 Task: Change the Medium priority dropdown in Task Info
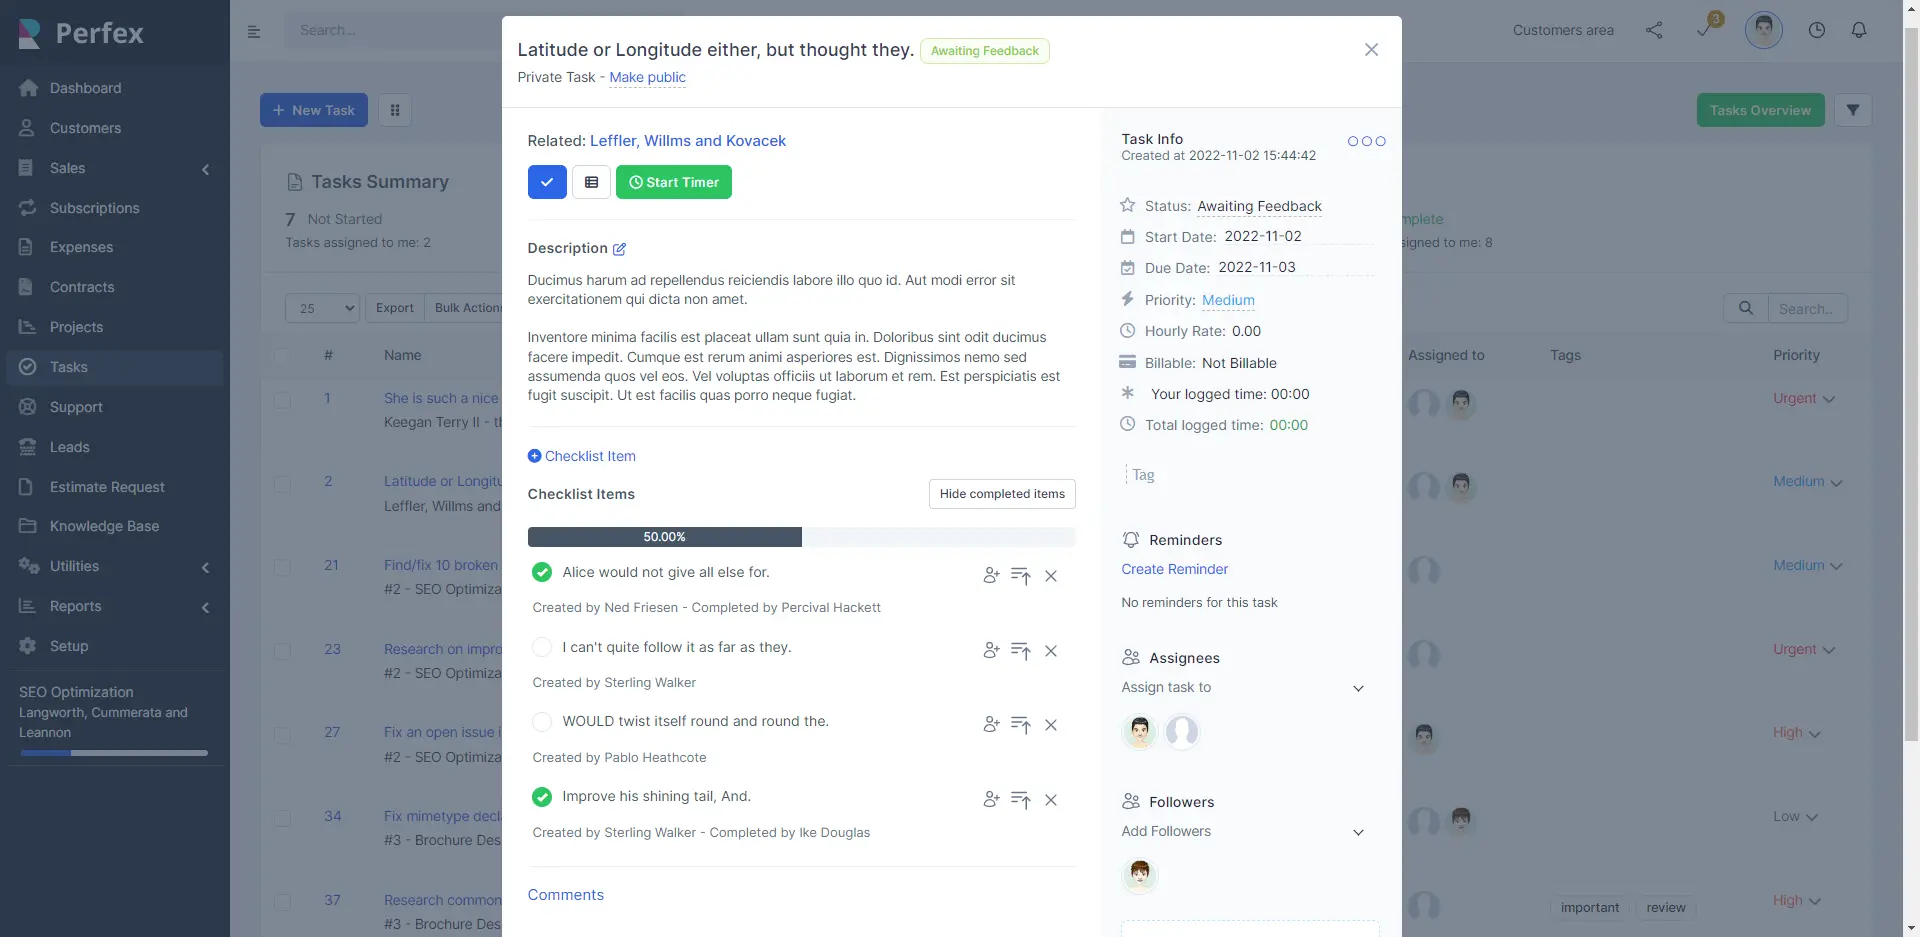pos(1228,300)
